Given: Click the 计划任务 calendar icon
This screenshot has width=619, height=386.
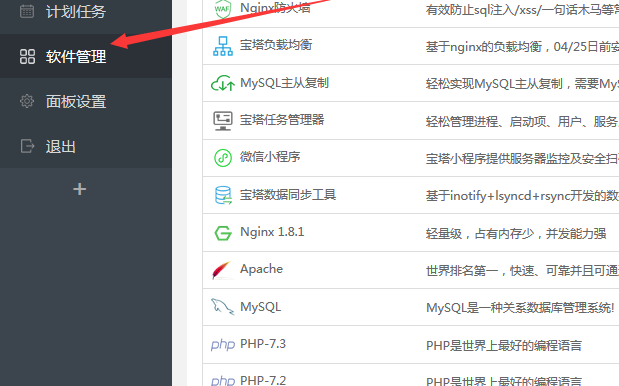Looking at the screenshot, I should [27, 11].
